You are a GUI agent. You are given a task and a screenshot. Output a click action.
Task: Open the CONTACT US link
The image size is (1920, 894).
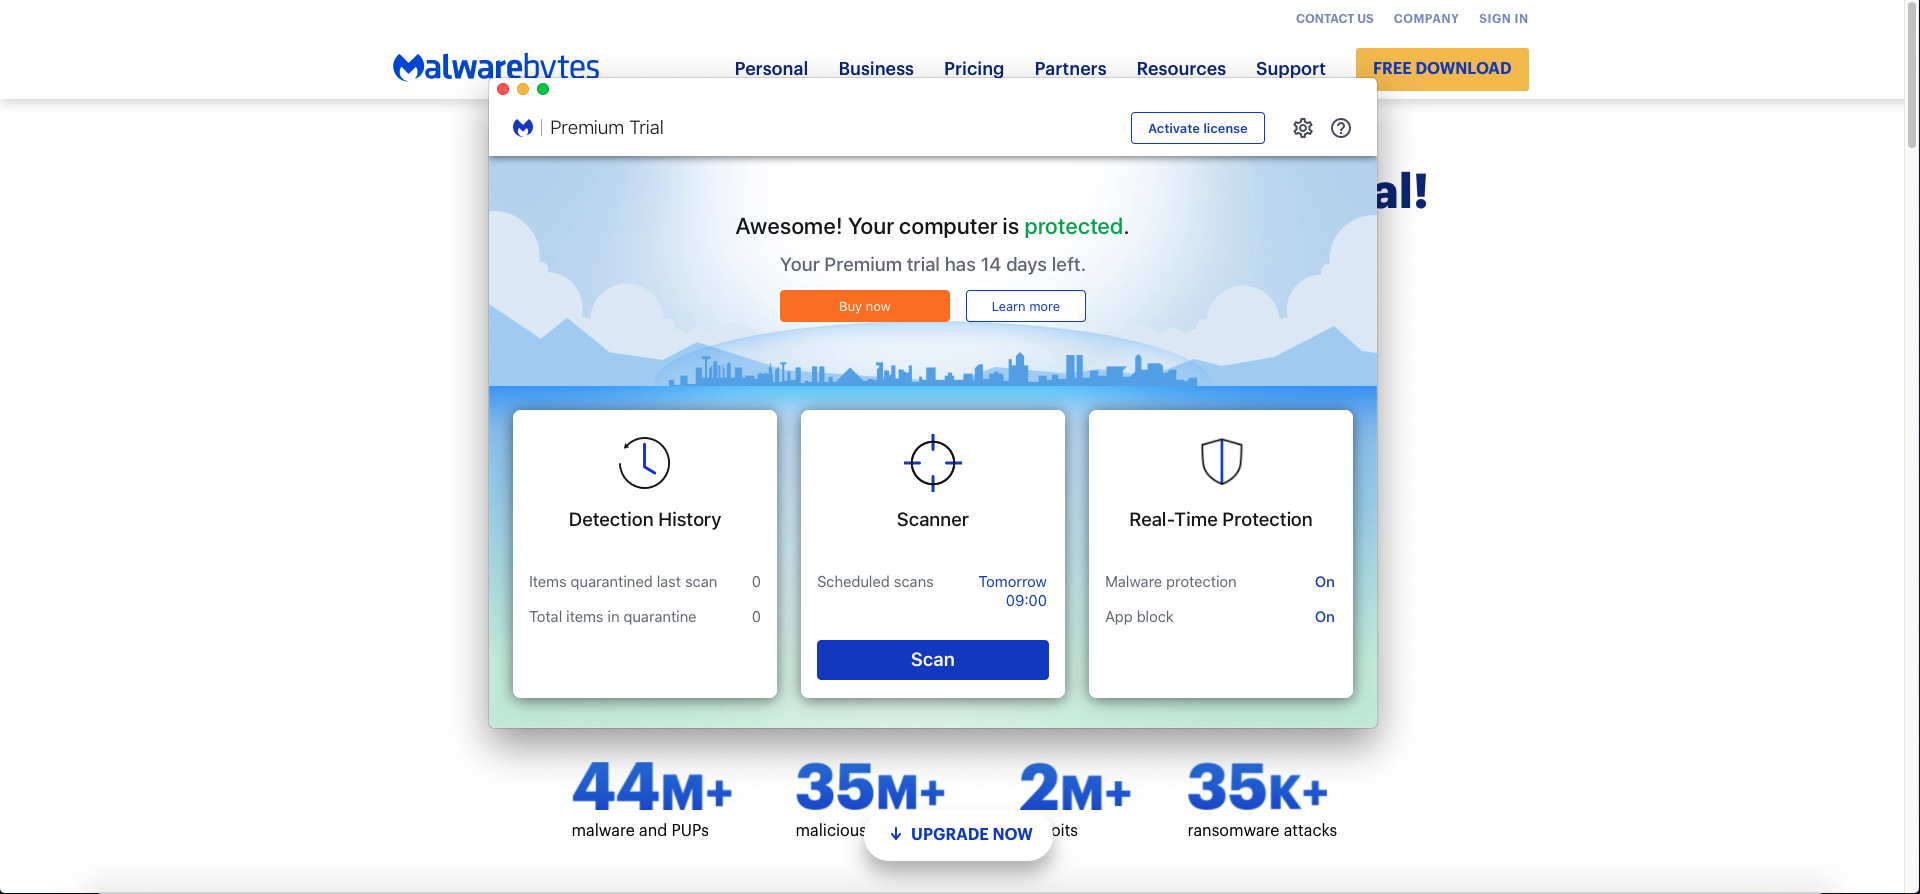[x=1334, y=18]
